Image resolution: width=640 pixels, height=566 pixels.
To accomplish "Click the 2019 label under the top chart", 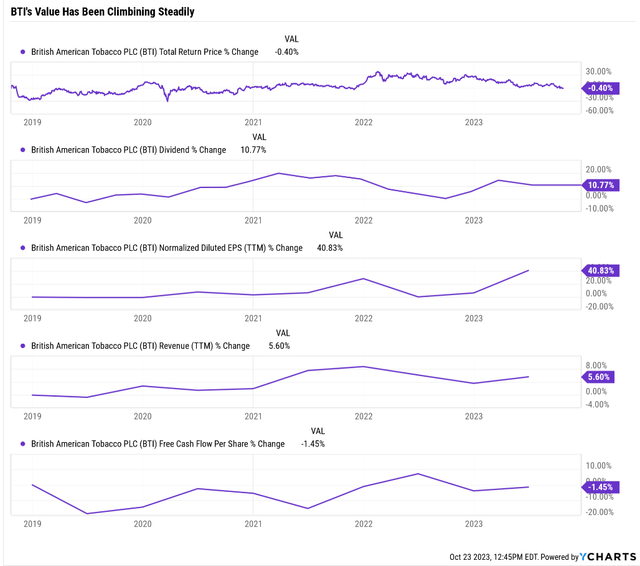I will (31, 122).
